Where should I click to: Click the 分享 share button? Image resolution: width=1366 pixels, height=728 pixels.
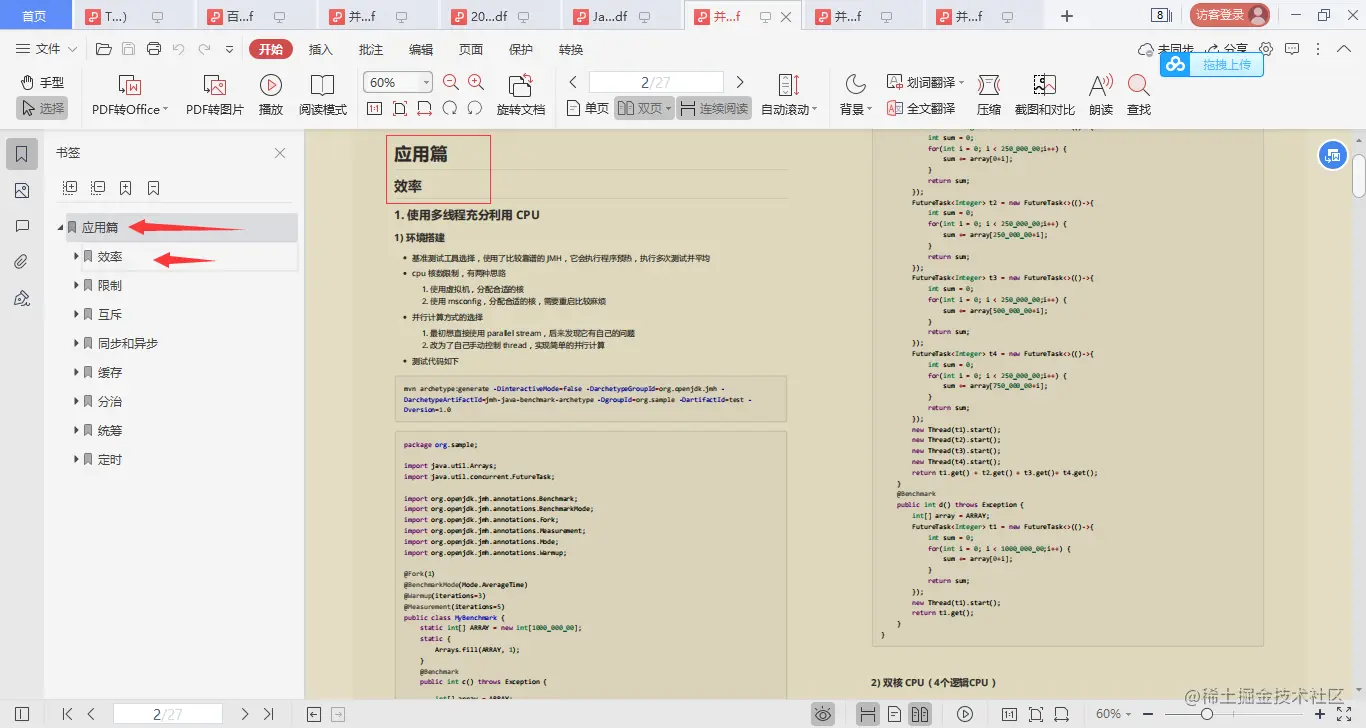coord(1227,49)
